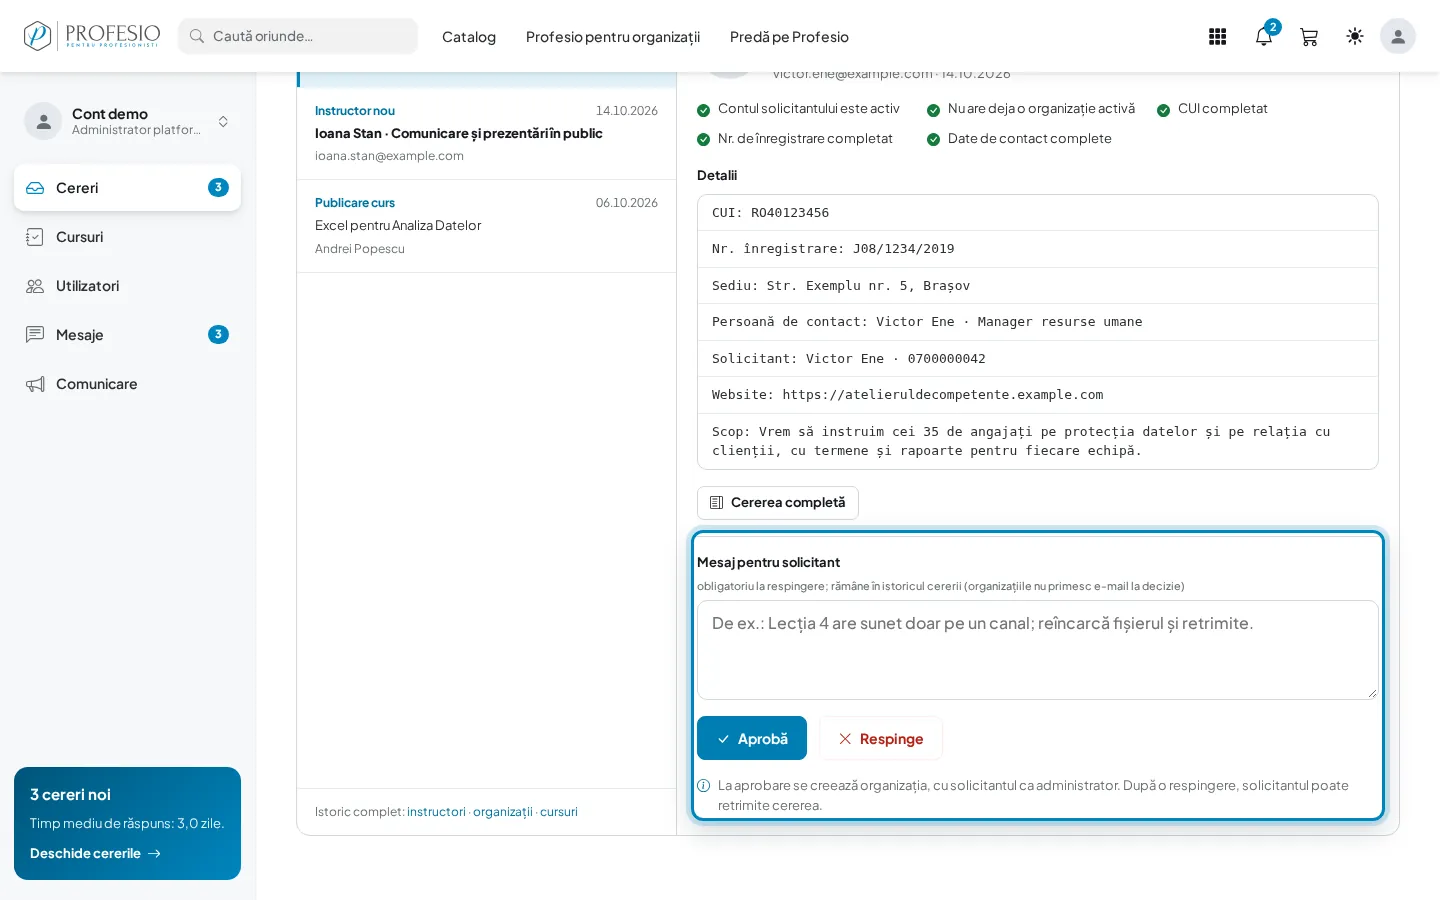The image size is (1440, 900).
Task: Select the Excel pentru Analiza Datelor request
Action: click(486, 226)
